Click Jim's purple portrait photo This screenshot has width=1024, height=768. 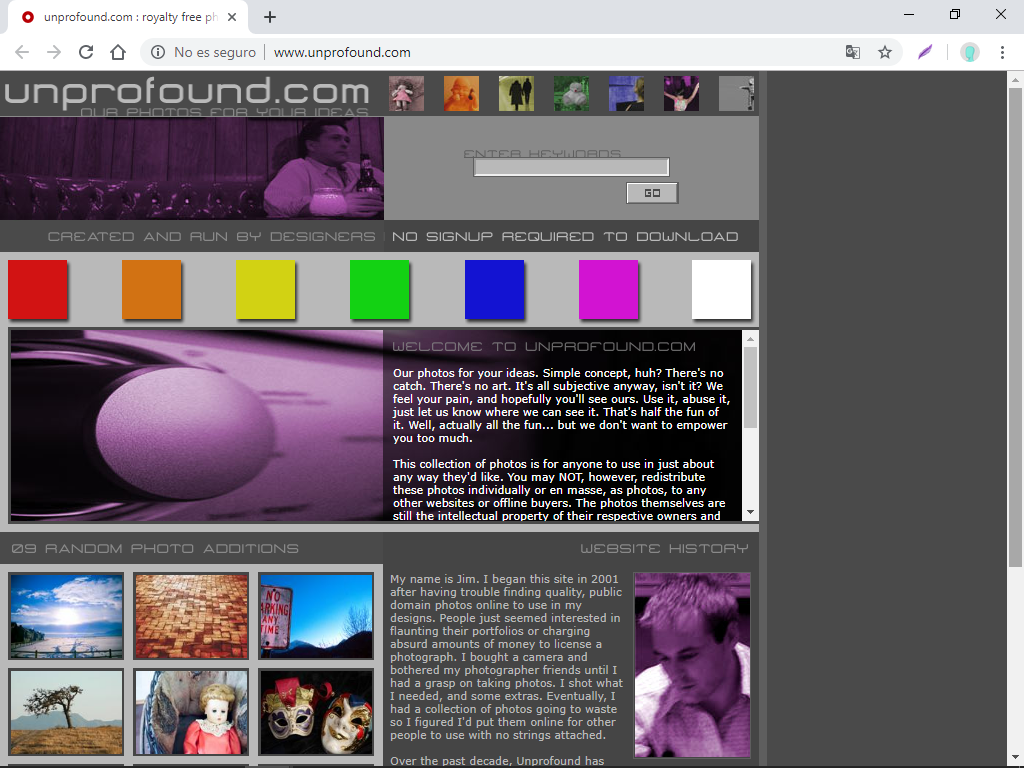click(692, 665)
